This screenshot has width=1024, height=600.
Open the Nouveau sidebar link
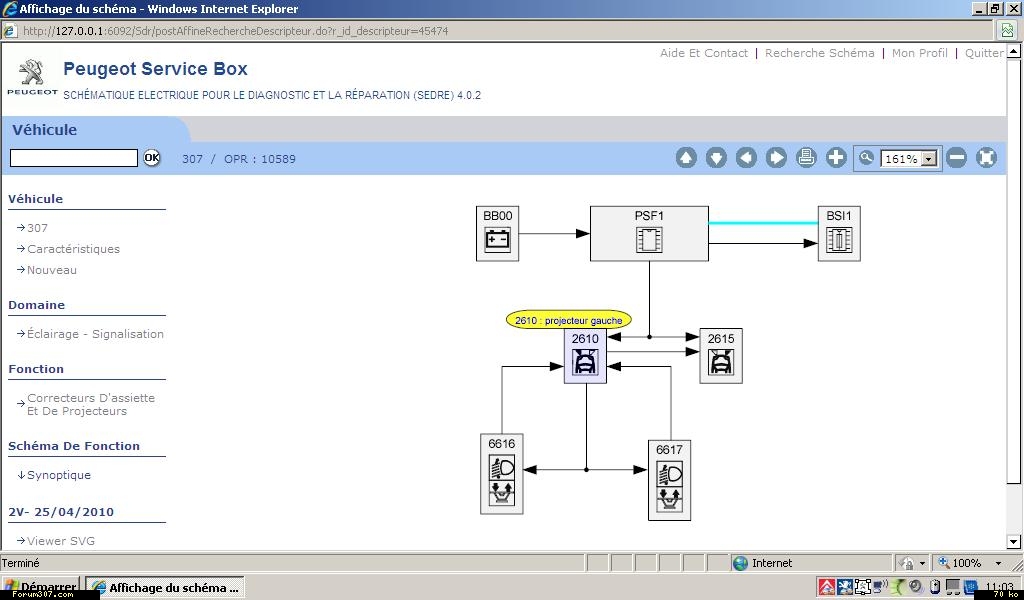[52, 270]
